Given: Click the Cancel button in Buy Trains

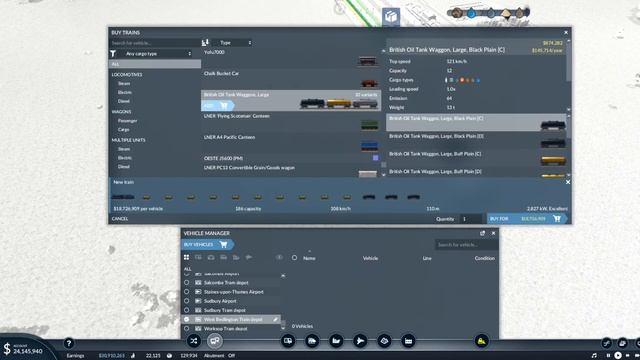Looking at the screenshot, I should pyautogui.click(x=120, y=219).
